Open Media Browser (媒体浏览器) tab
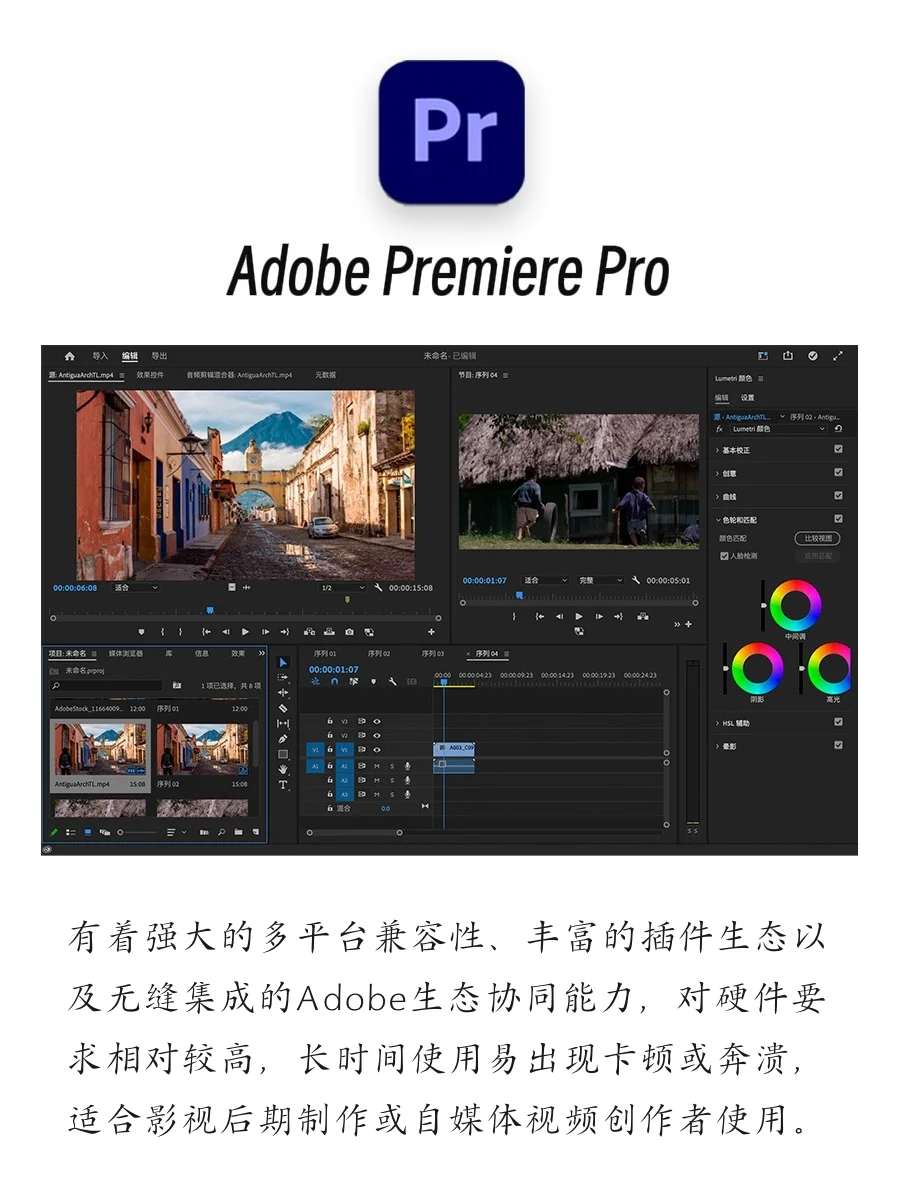The height and width of the screenshot is (1200, 900). [126, 654]
